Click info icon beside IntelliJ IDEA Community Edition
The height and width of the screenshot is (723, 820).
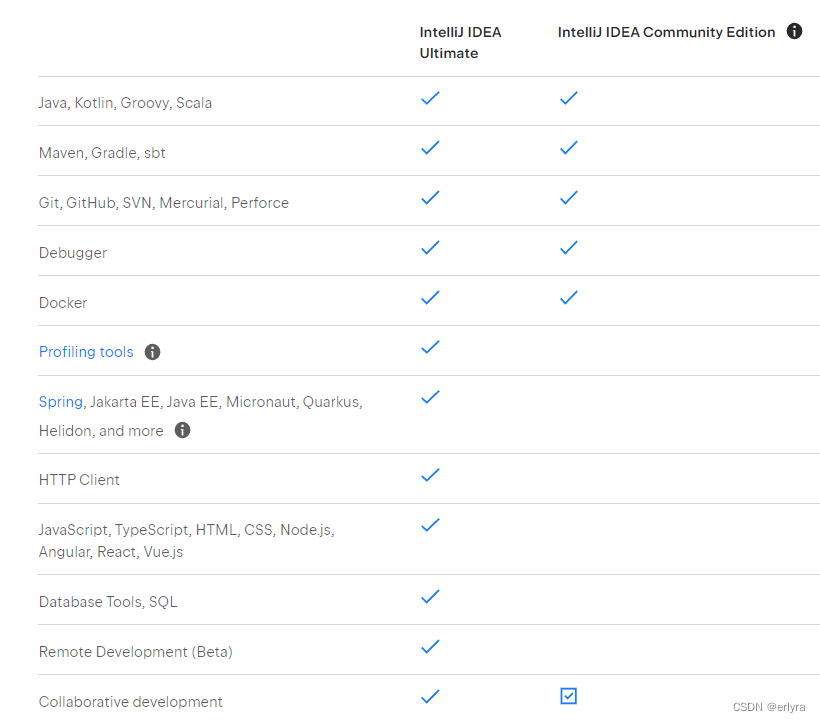click(x=794, y=31)
